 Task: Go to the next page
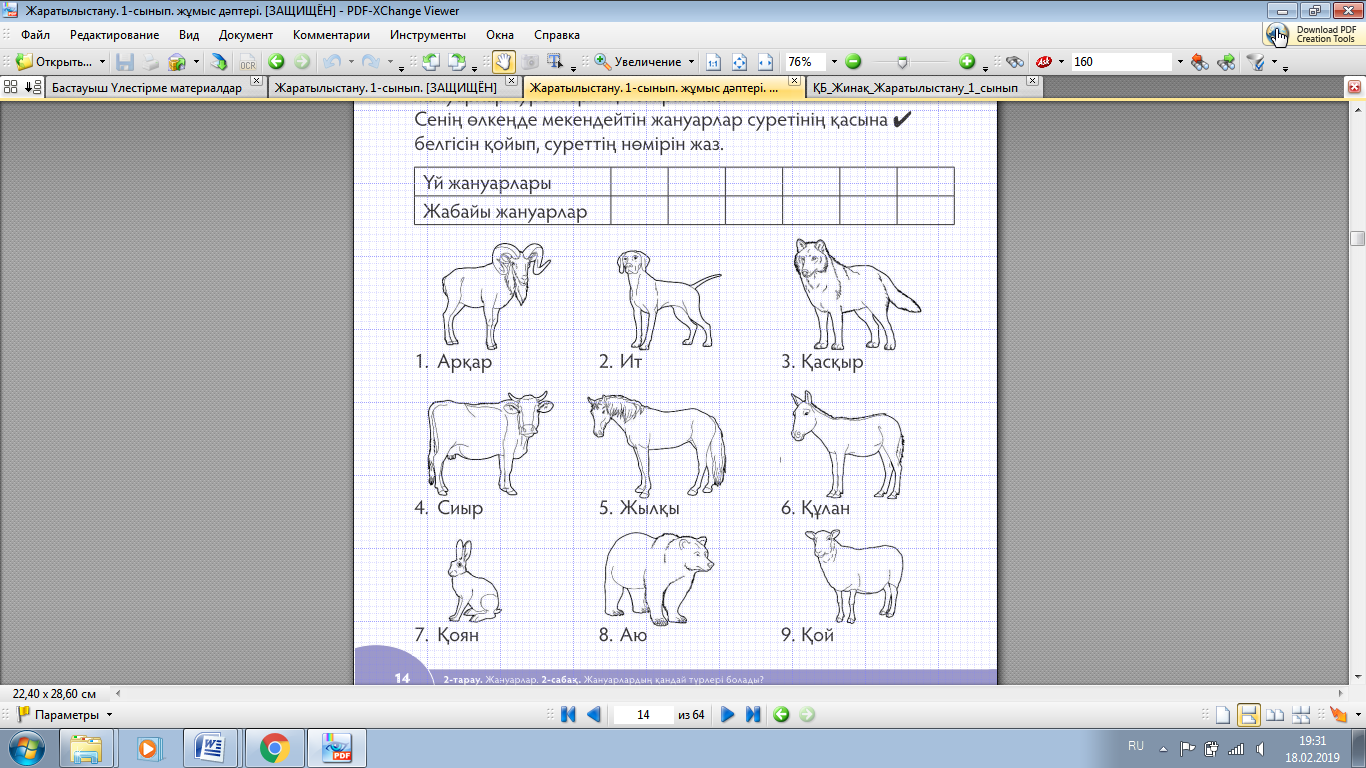pyautogui.click(x=728, y=714)
